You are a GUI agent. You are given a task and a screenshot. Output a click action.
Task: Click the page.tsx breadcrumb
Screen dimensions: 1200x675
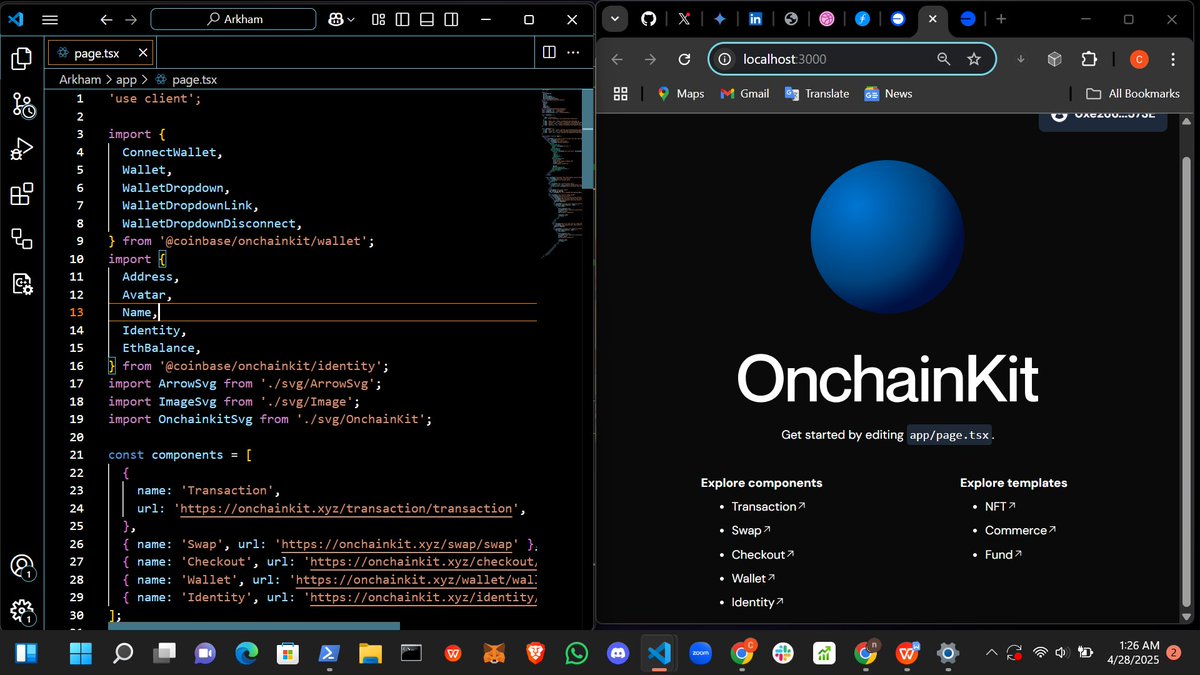point(186,79)
